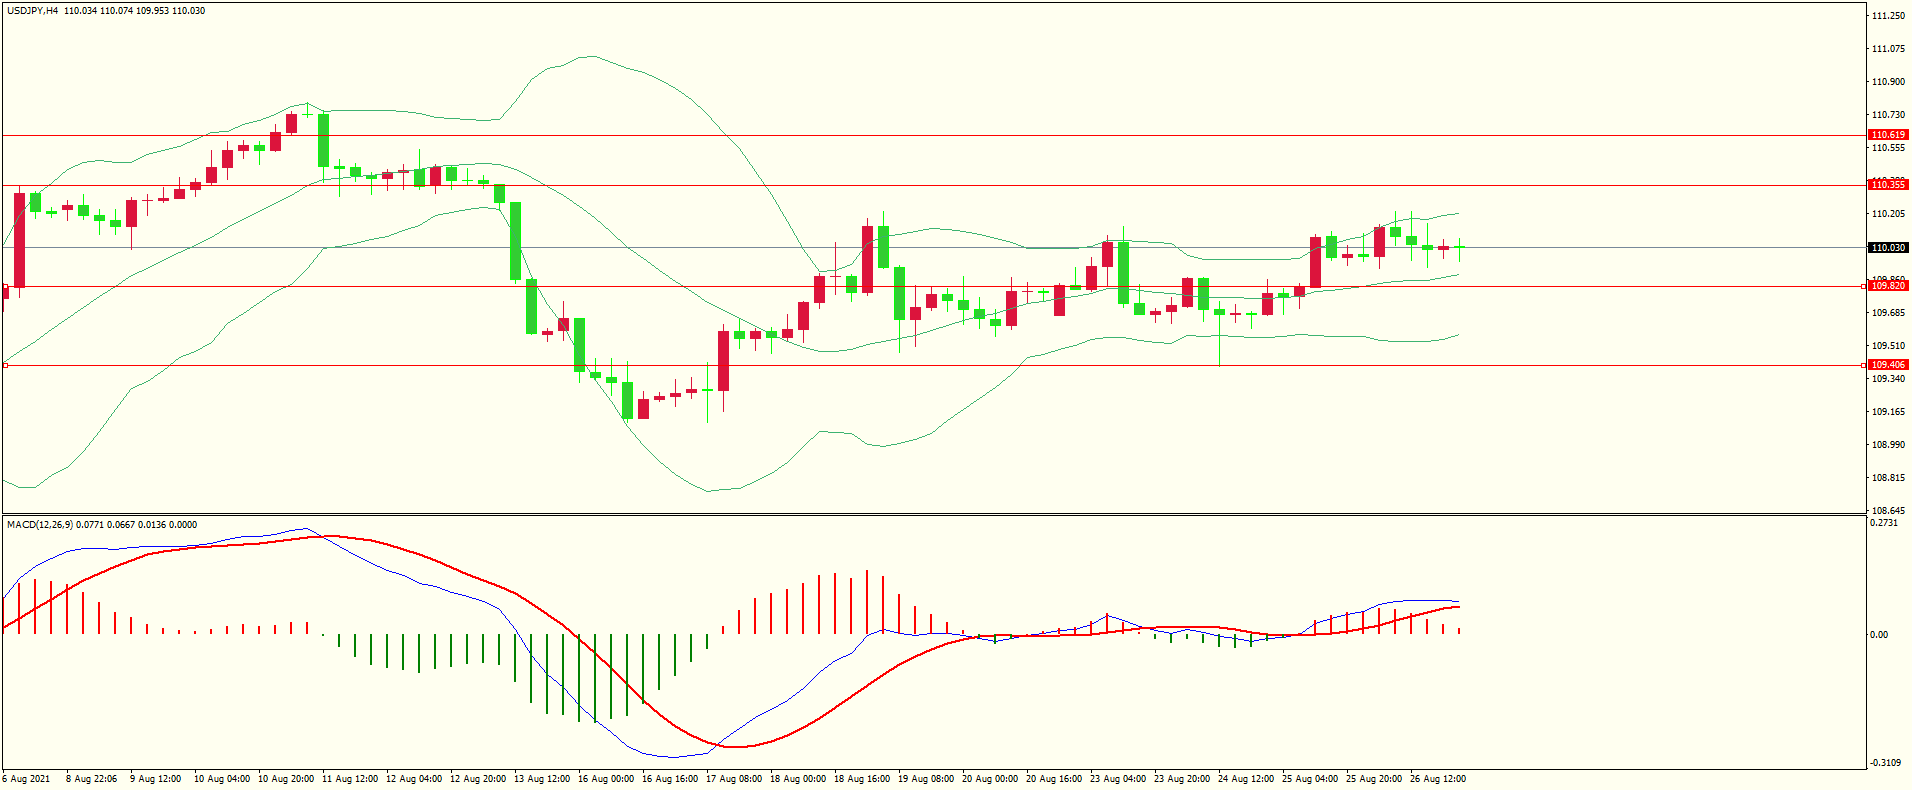Click the 110.900 price axis value
Viewport: 1912px width, 790px height.
point(1888,82)
